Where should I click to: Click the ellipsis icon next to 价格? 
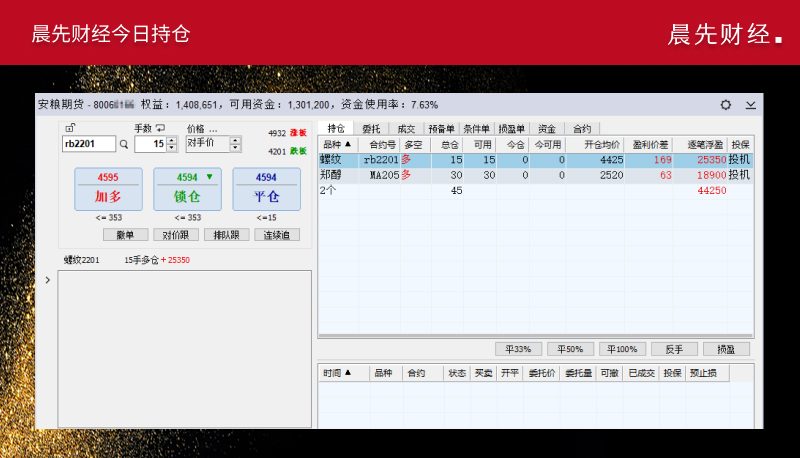tap(213, 129)
